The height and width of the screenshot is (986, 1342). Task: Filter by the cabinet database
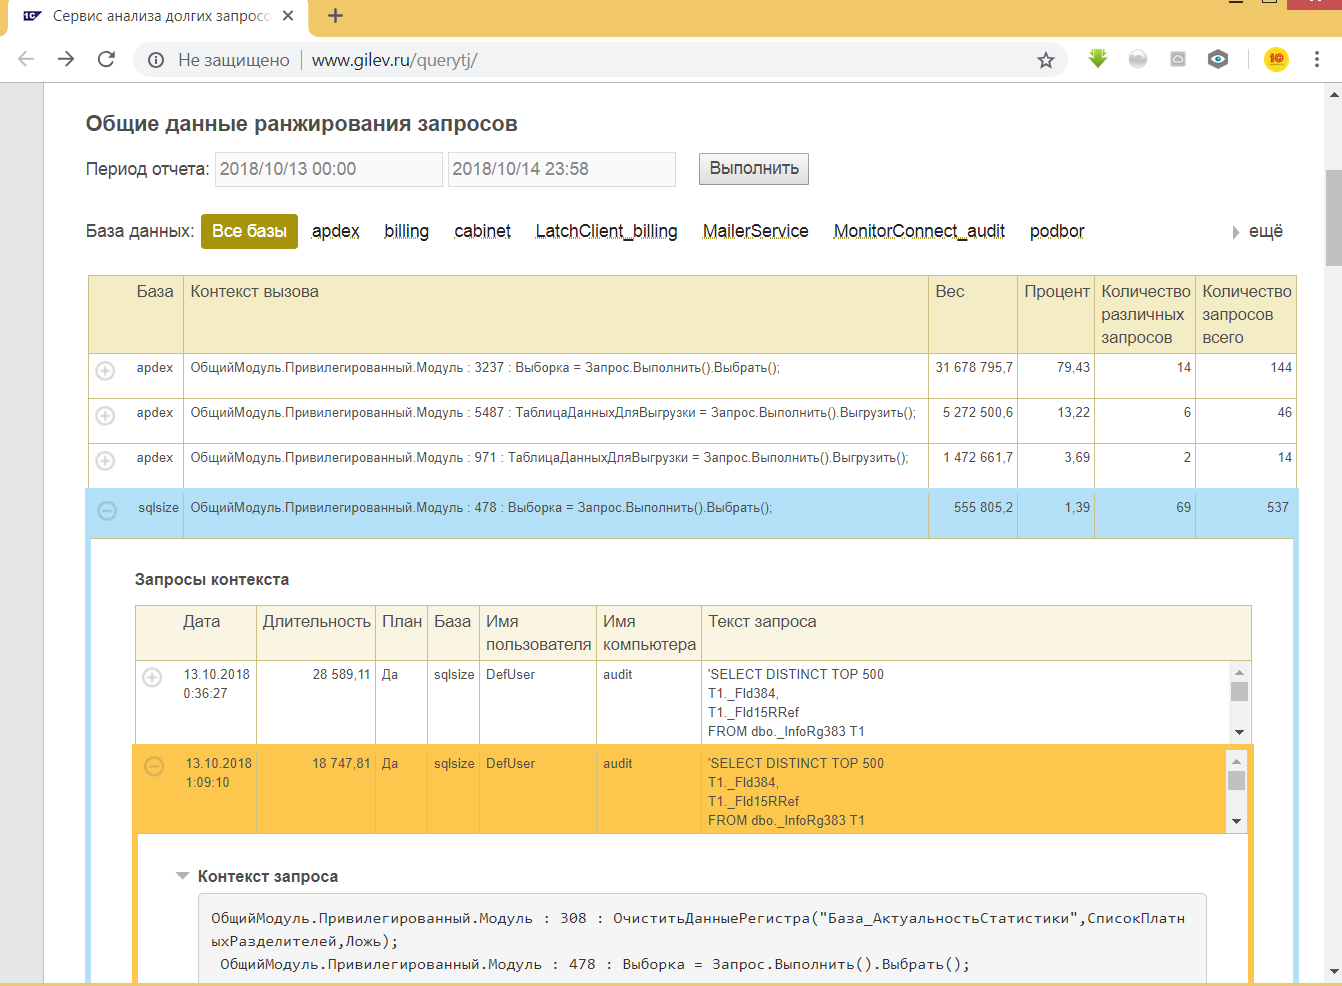click(483, 231)
